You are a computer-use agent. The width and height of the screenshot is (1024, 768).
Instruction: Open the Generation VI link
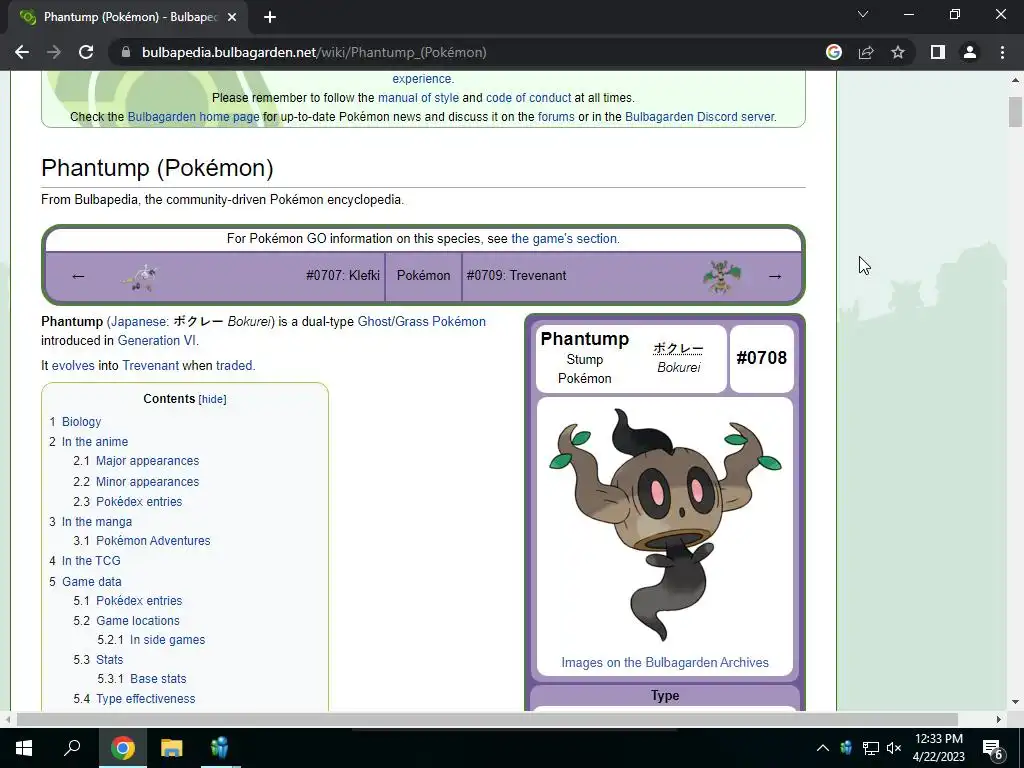click(x=157, y=340)
